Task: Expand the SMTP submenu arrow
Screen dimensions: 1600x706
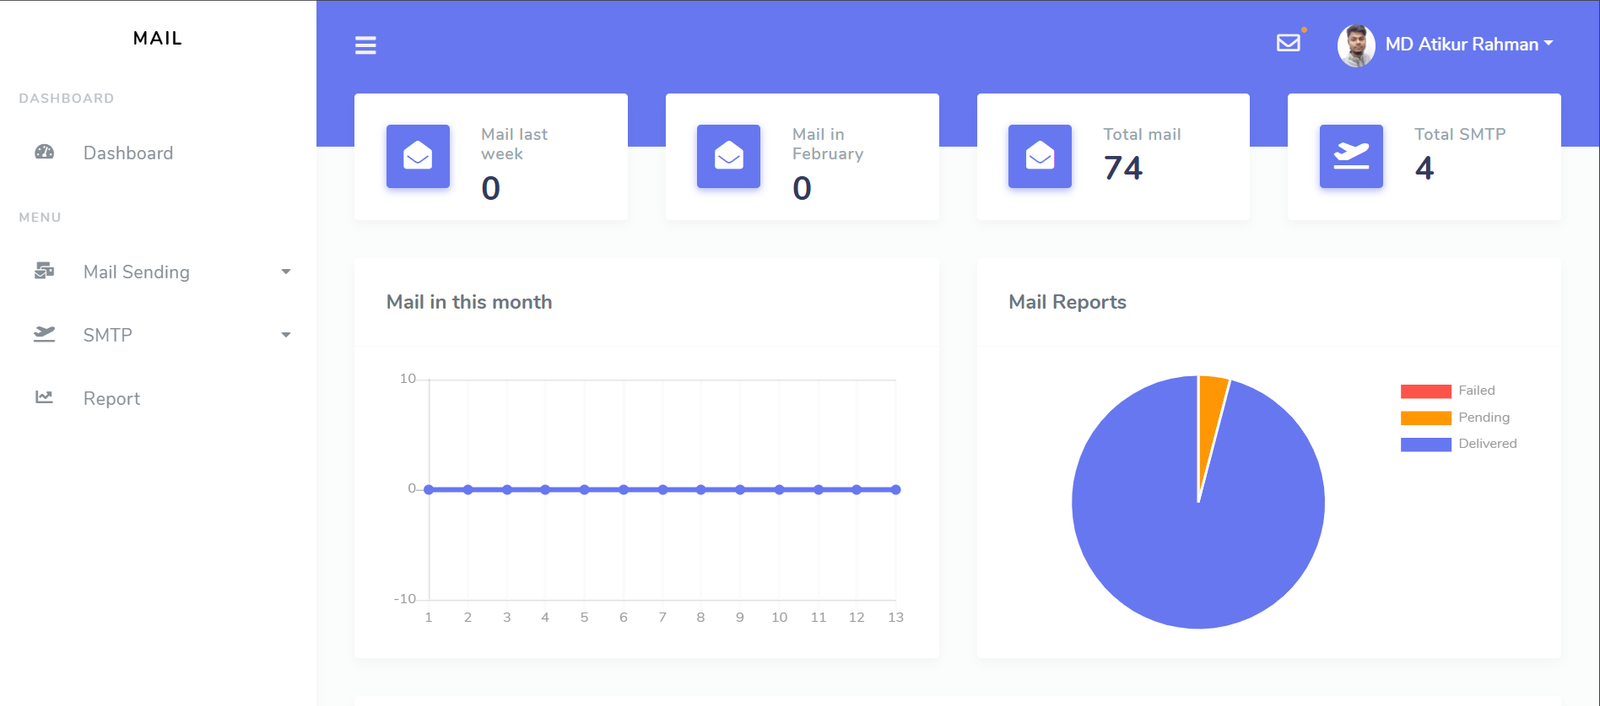Action: 286,335
